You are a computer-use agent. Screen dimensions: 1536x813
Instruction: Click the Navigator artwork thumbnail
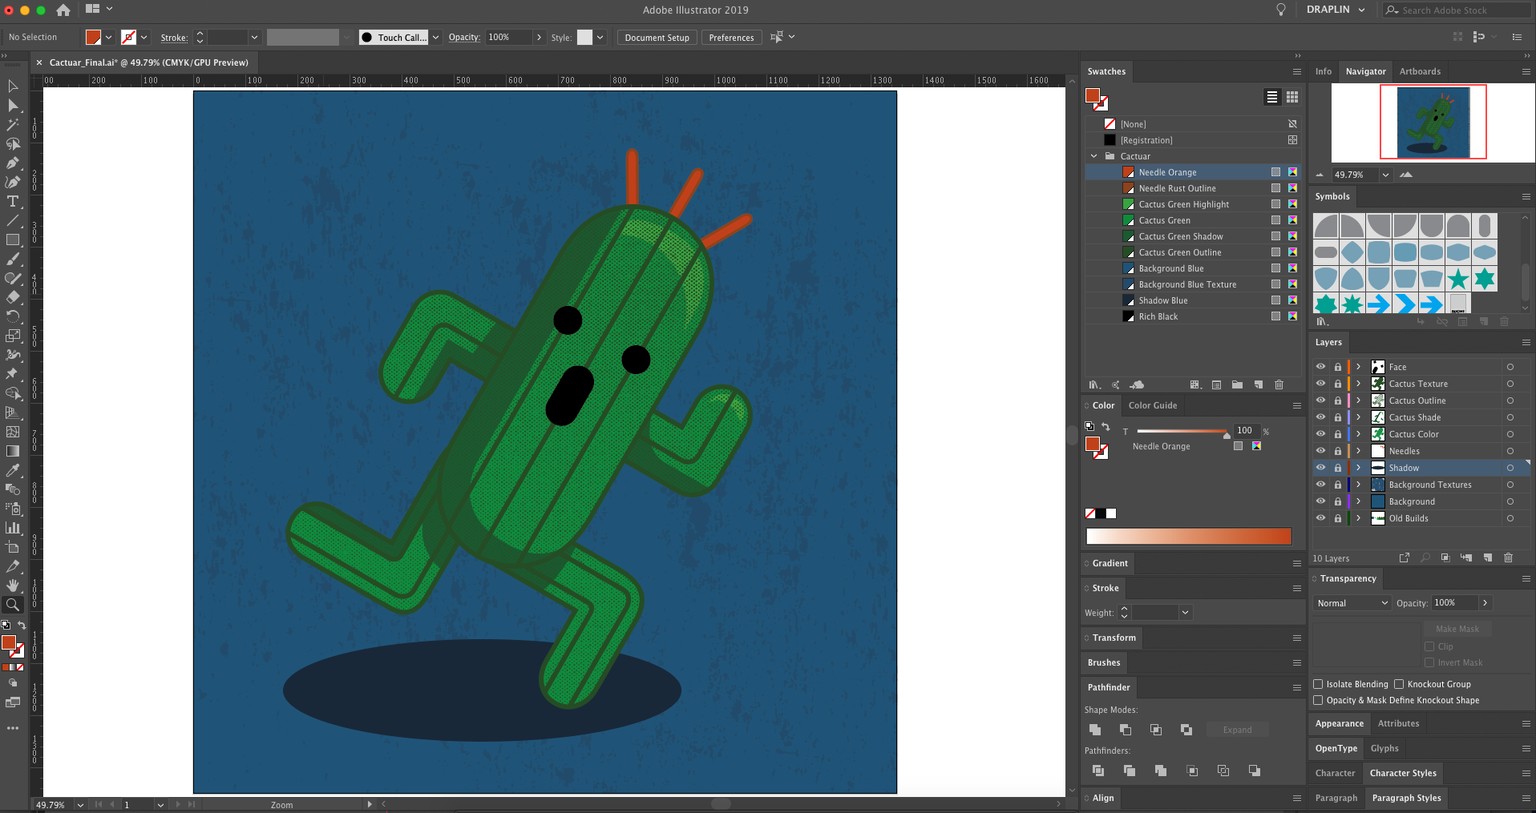pos(1433,121)
